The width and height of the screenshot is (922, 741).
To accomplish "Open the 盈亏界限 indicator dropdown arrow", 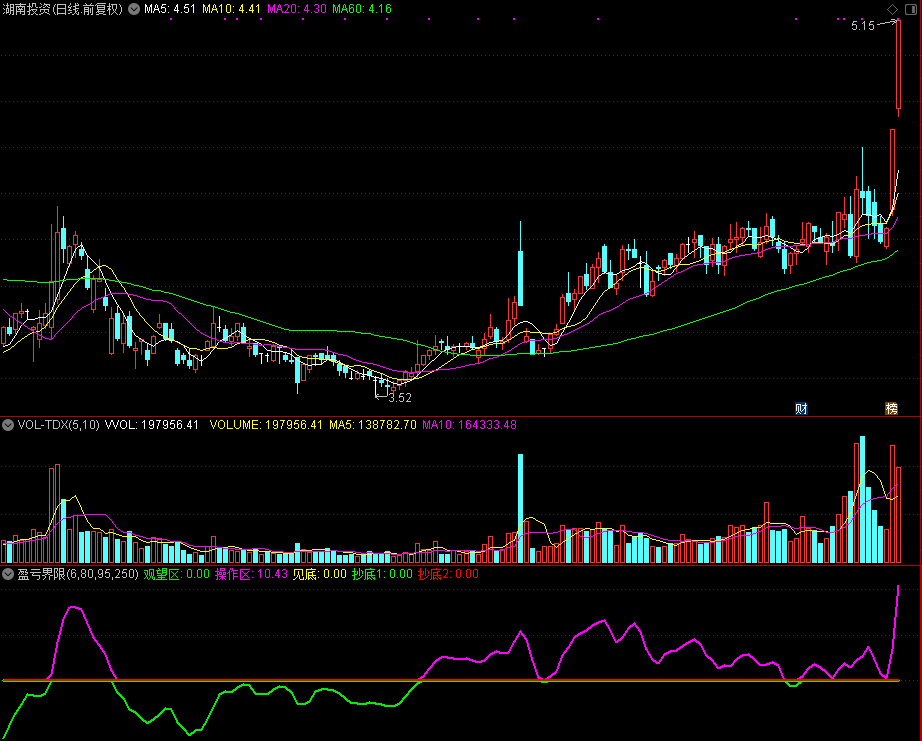I will point(9,574).
